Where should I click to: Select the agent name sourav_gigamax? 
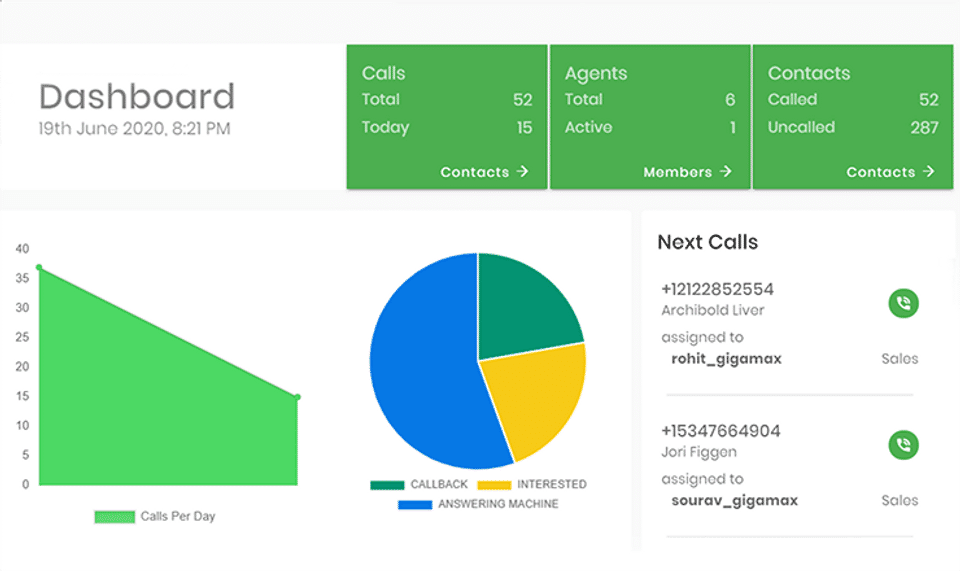click(734, 501)
